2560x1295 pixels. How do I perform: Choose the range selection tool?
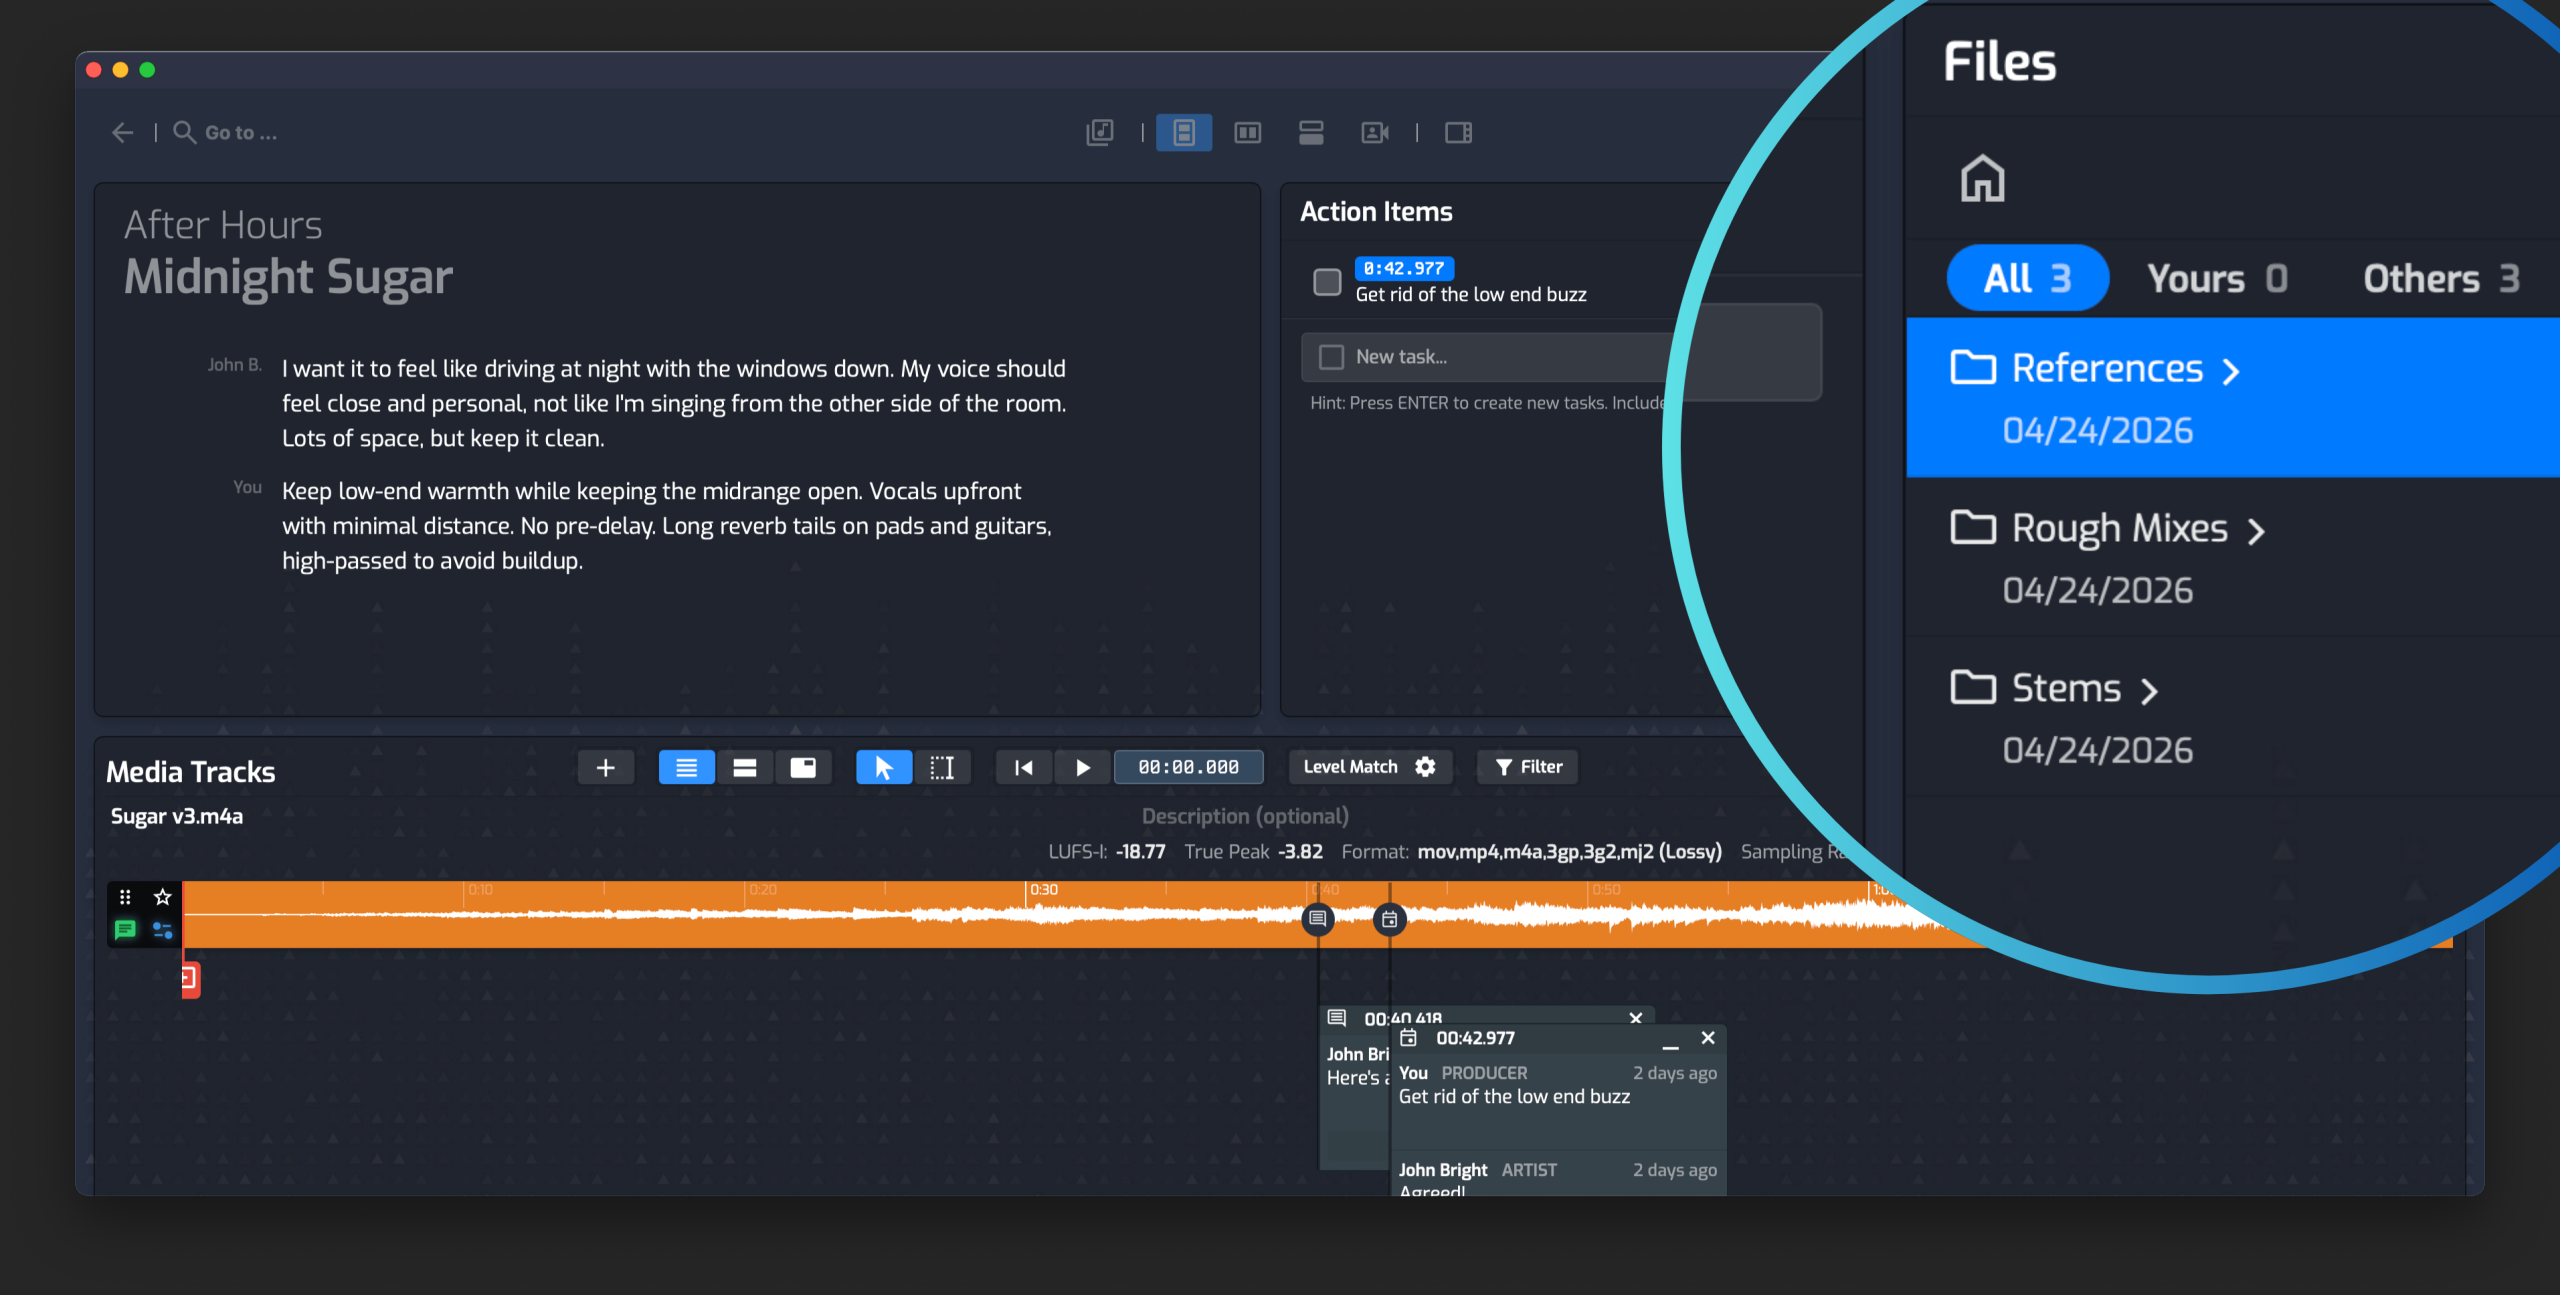point(942,768)
